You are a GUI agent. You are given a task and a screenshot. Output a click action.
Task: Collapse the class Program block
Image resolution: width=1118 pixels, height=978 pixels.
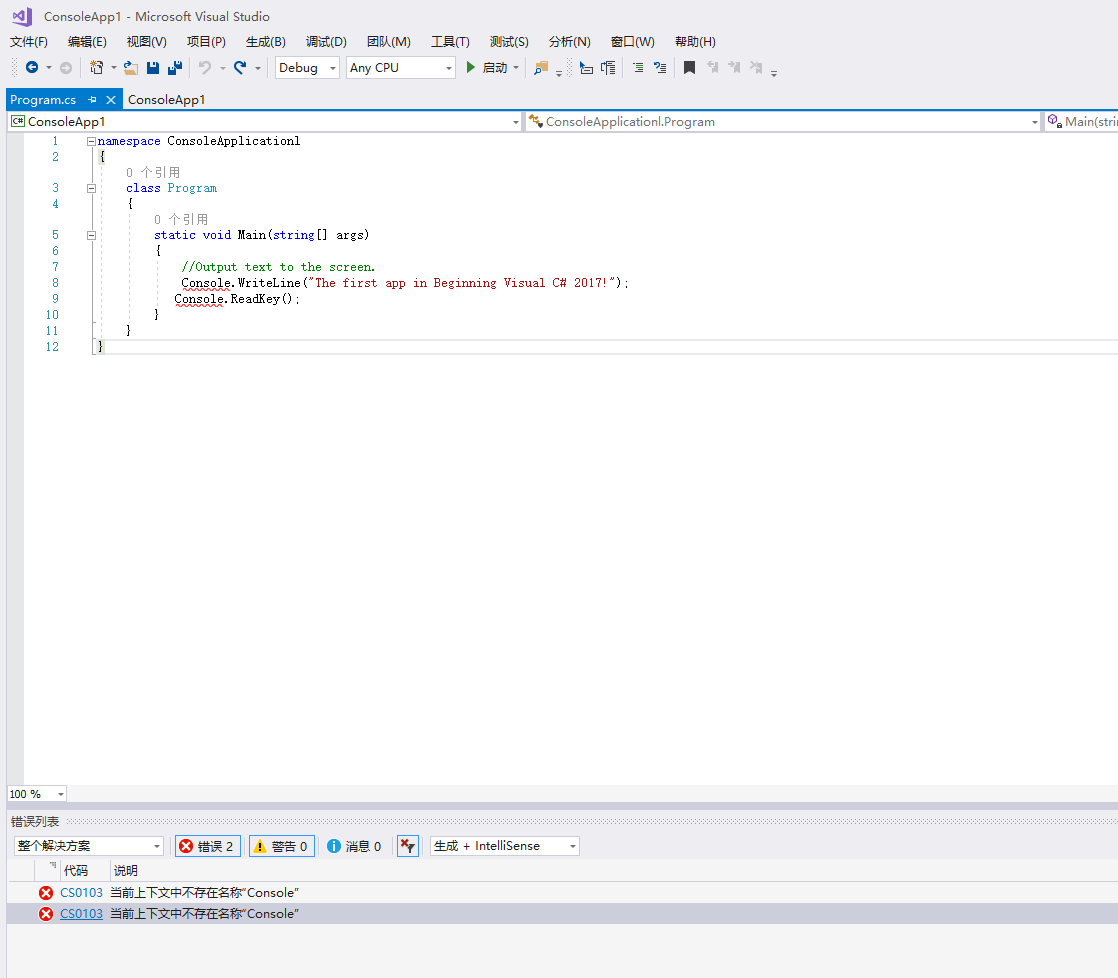91,188
